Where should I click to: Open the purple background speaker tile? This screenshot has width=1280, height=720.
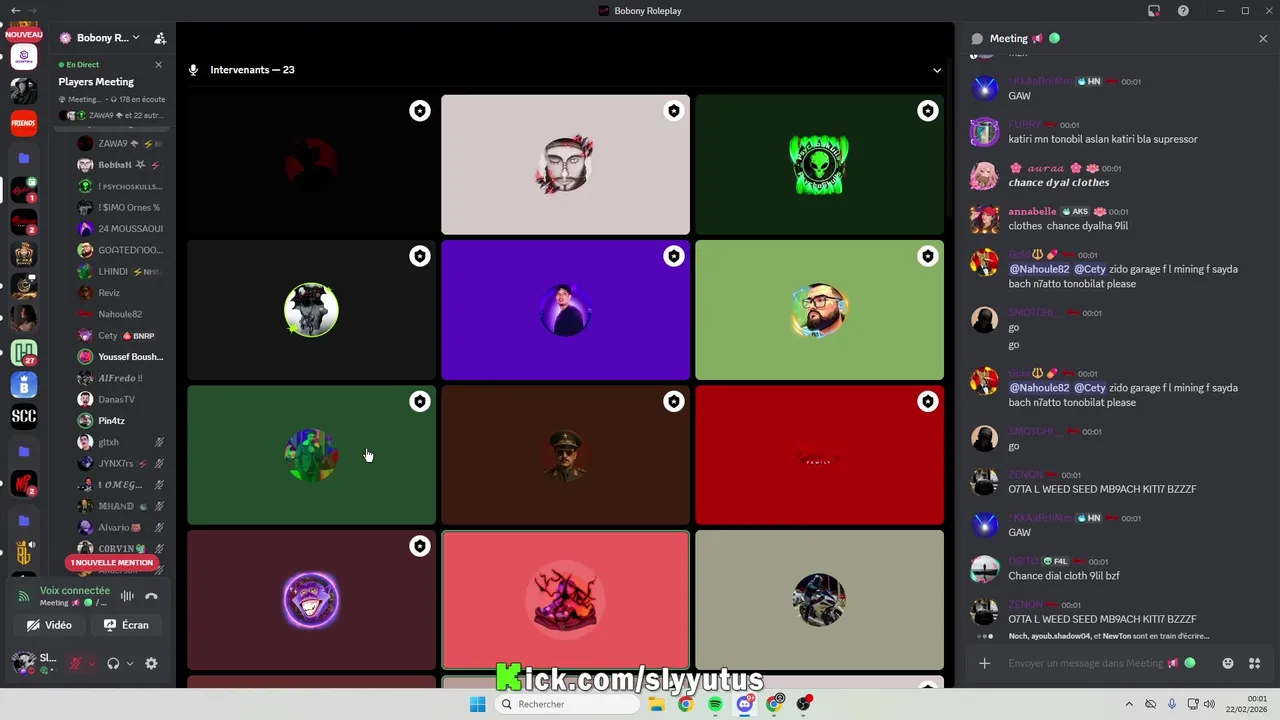565,310
